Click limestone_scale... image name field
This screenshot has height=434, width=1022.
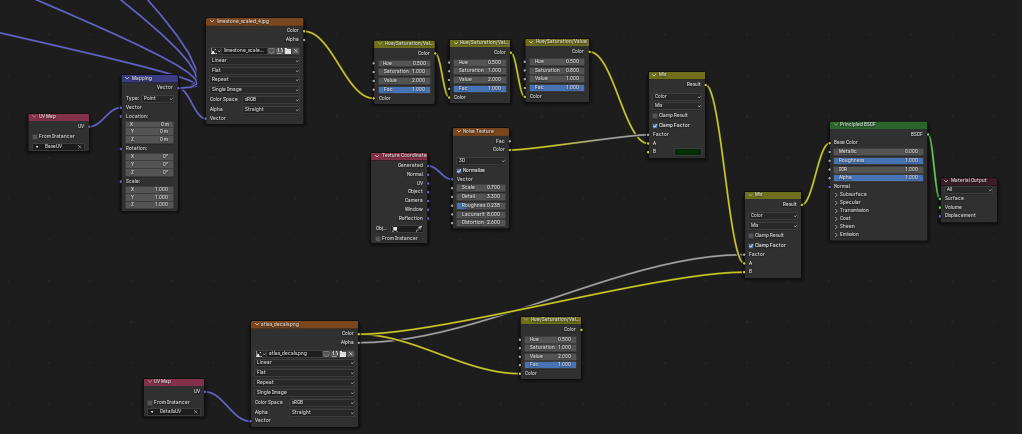tap(244, 50)
